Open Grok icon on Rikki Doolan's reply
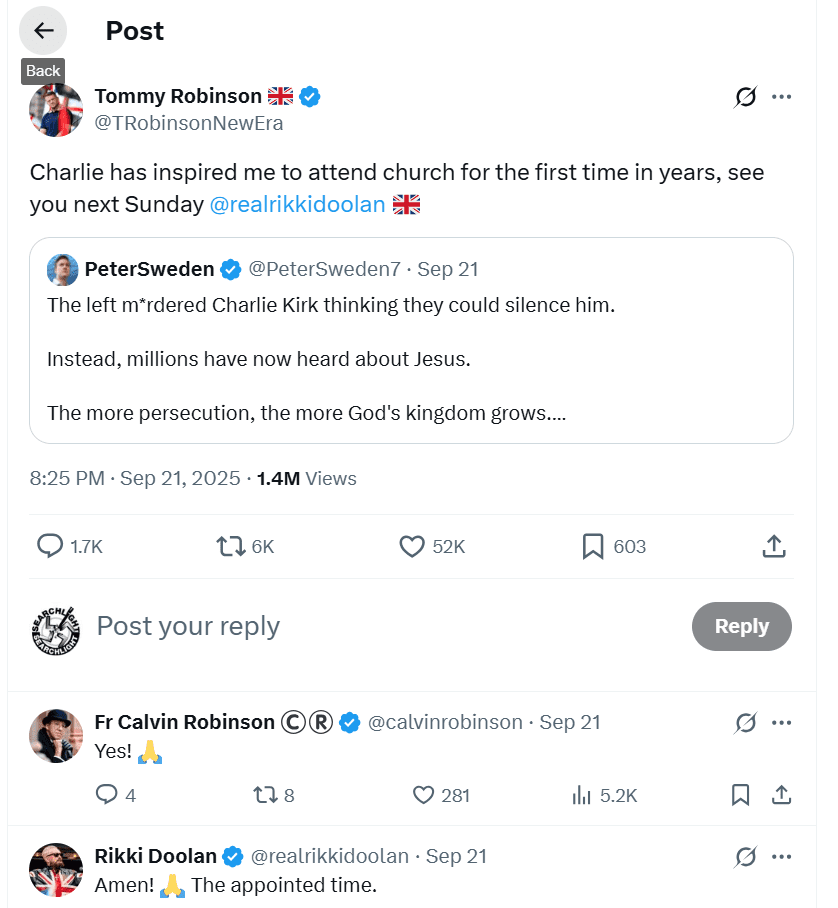 tap(745, 856)
